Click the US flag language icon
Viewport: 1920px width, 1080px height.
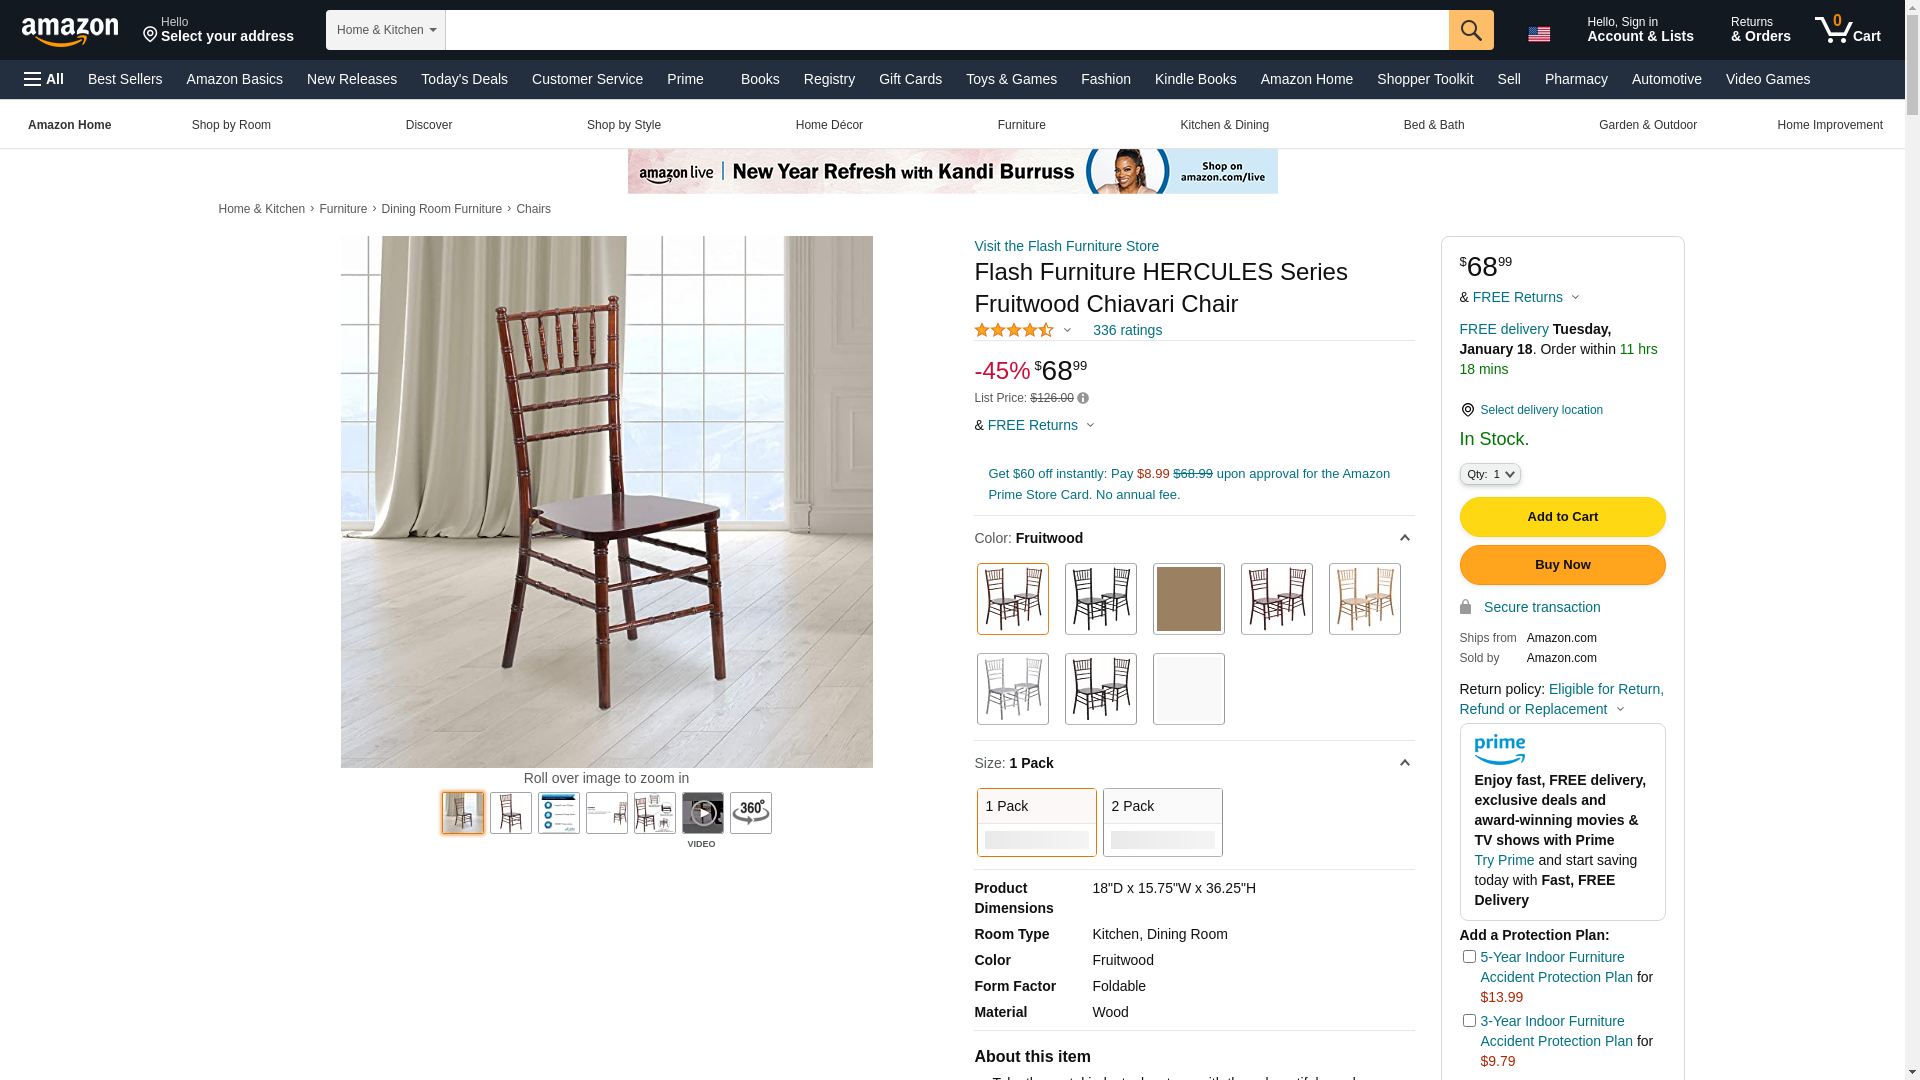pos(1539,34)
